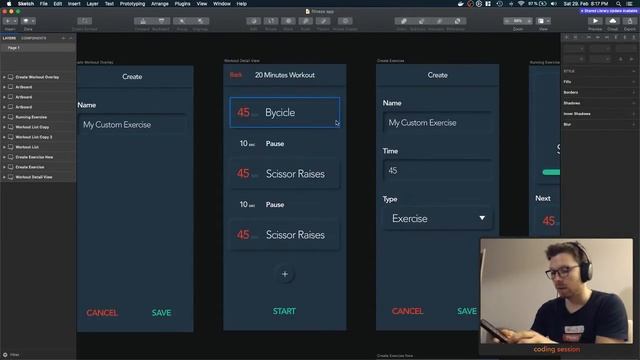Click the Shared Library Update Available notice
This screenshot has width=640, height=360.
609,11
